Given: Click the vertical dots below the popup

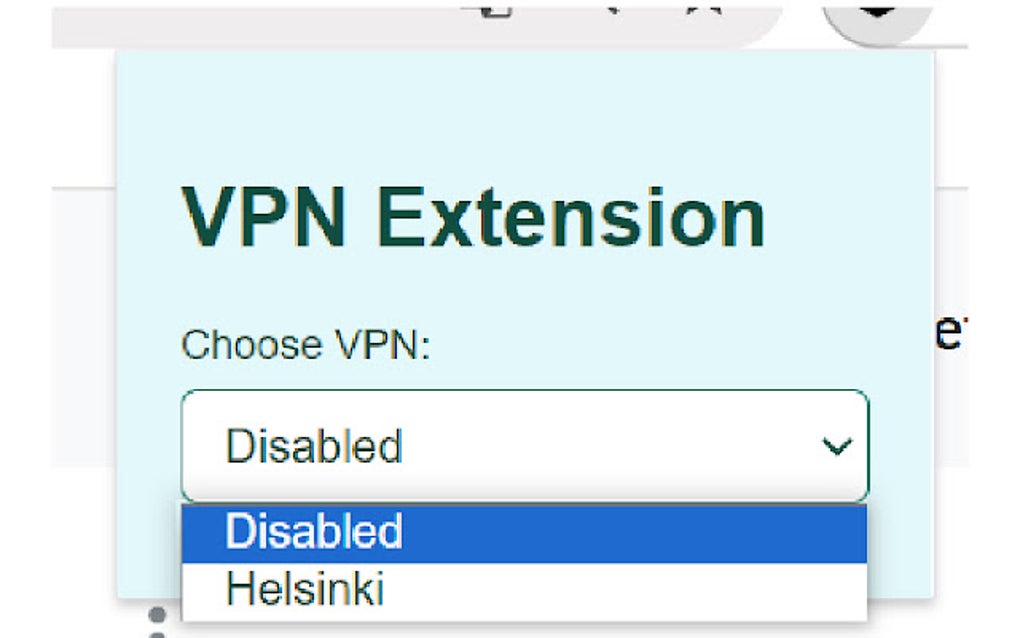Looking at the screenshot, I should tap(156, 622).
